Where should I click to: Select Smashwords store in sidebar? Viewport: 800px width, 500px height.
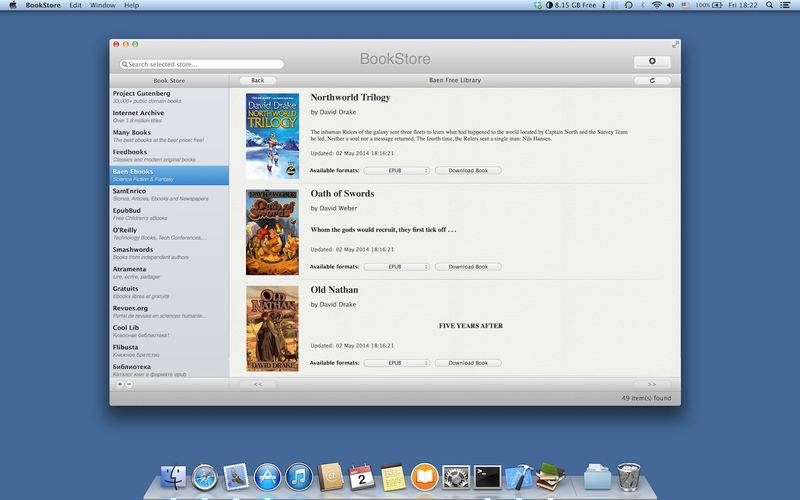coord(169,253)
